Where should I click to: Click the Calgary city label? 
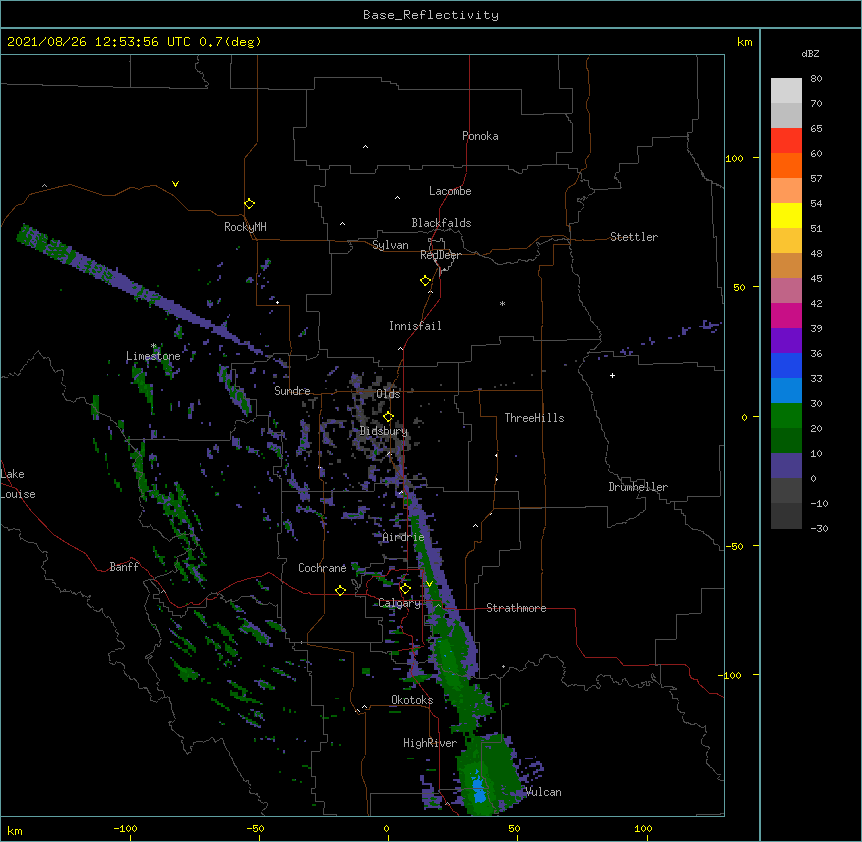pos(399,603)
